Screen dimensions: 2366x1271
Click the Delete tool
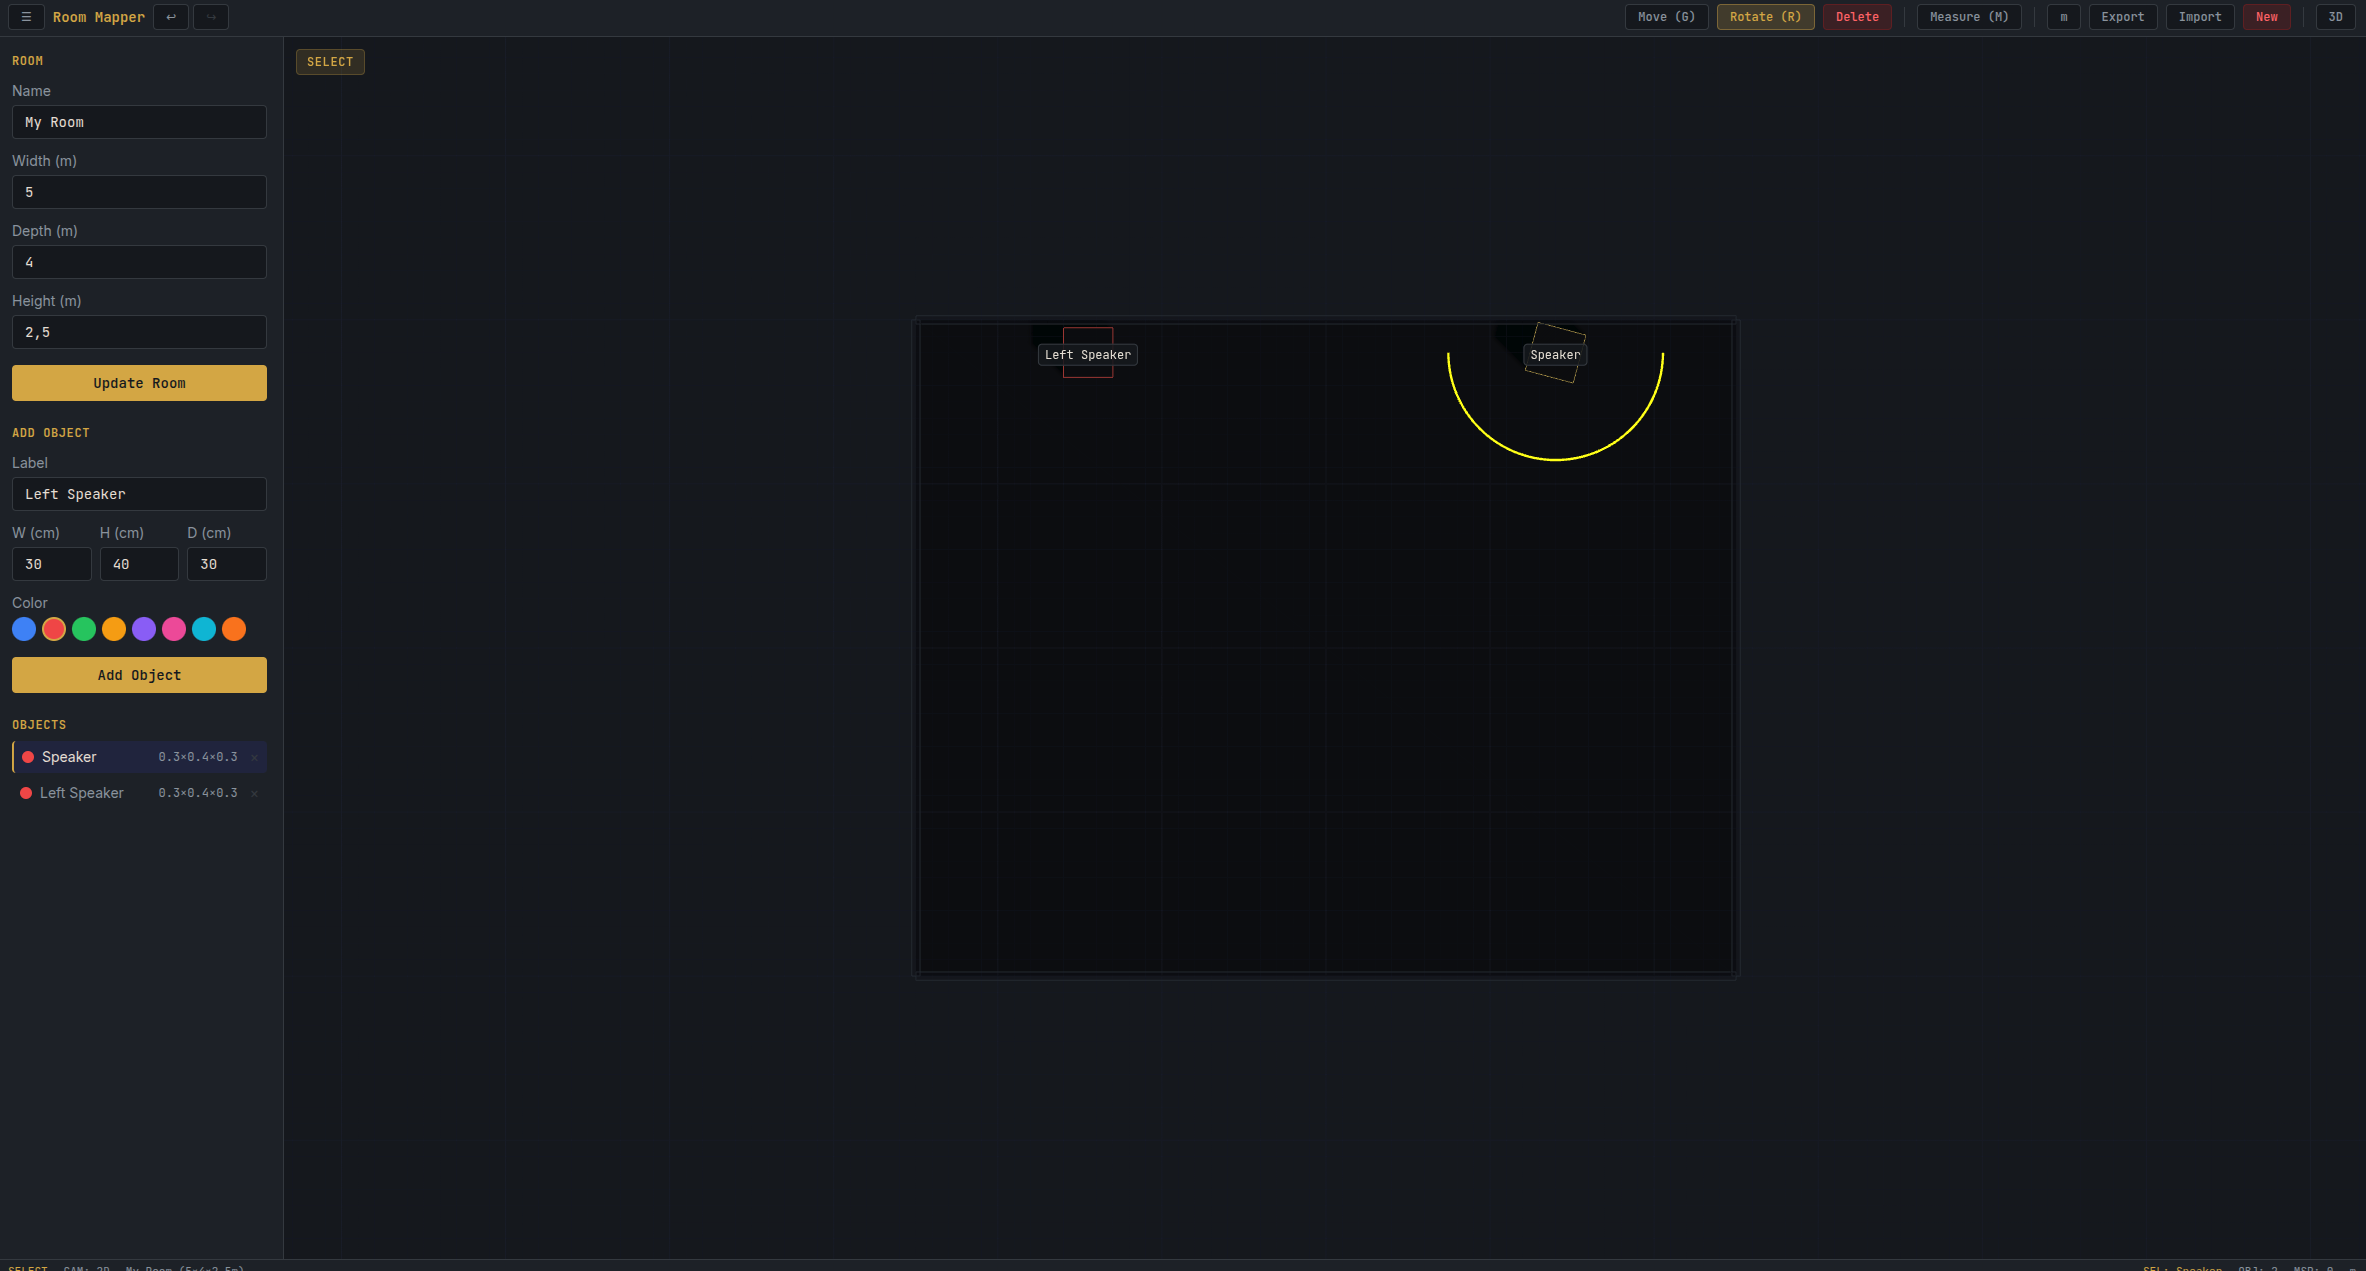click(x=1857, y=17)
